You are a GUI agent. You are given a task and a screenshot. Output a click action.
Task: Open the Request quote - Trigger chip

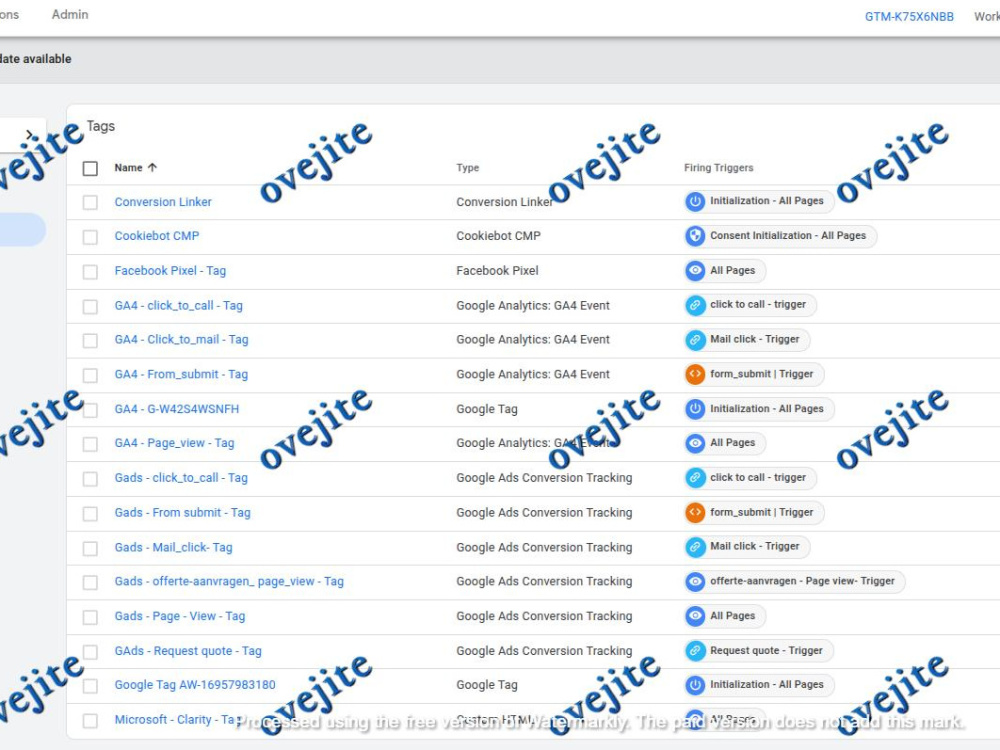coord(759,651)
